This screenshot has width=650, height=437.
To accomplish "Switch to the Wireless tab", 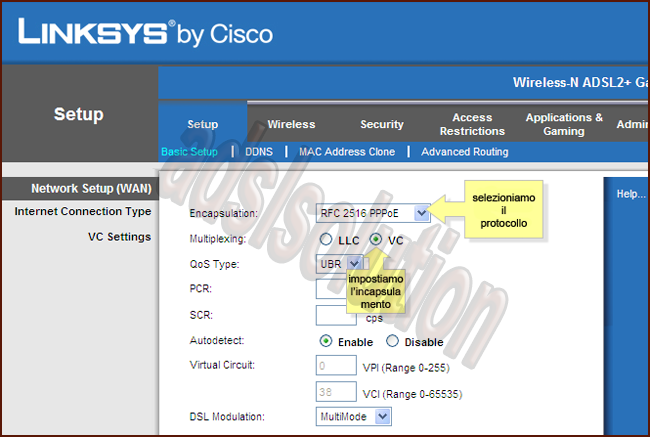I will point(291,124).
